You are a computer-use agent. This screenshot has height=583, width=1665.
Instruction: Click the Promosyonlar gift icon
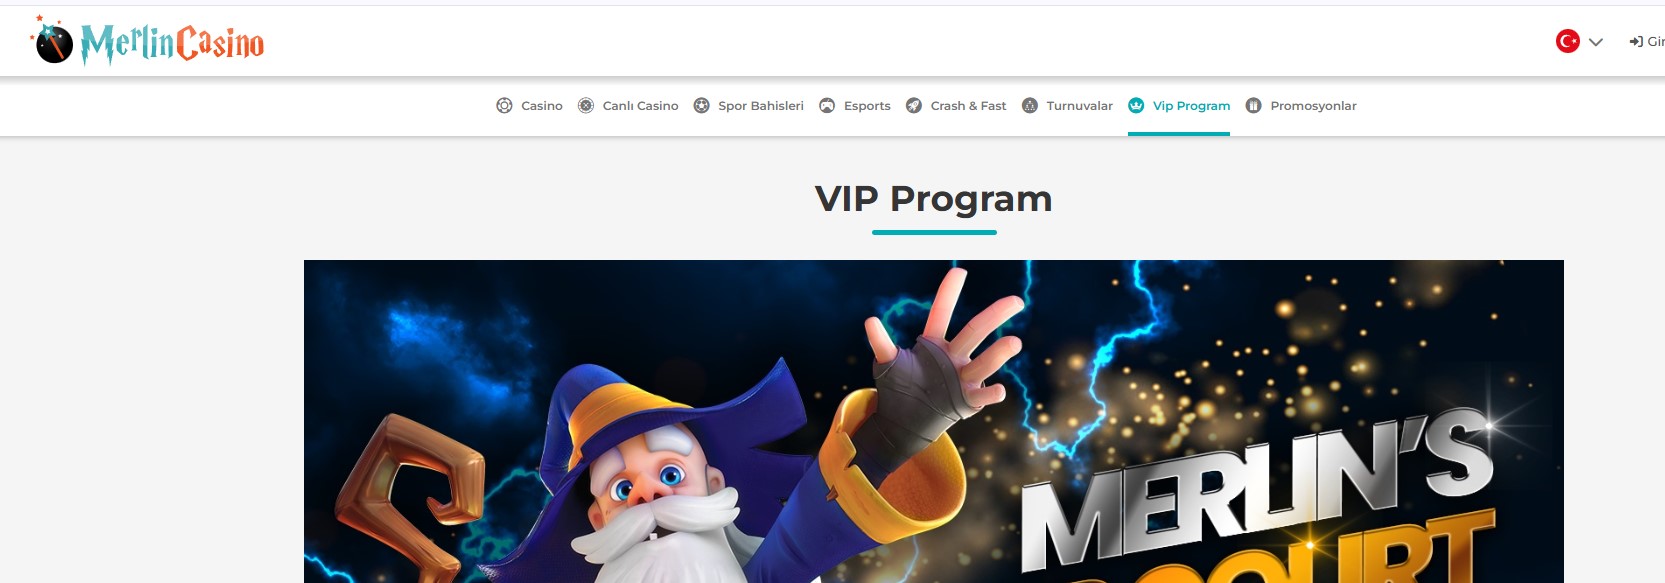(1254, 105)
